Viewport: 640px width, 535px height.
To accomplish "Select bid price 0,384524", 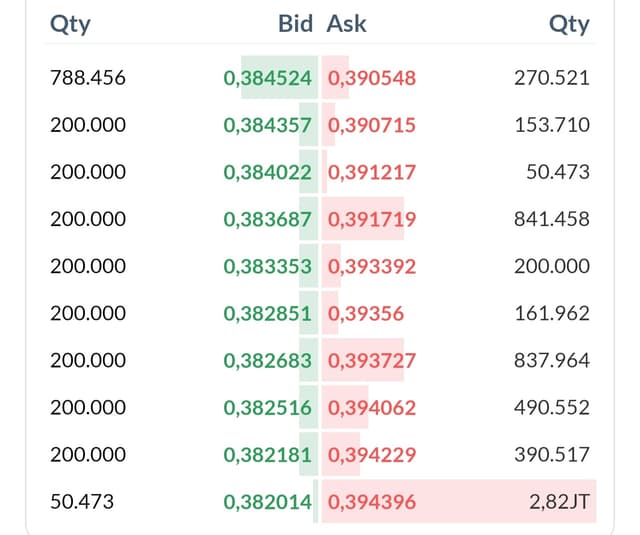I will [x=268, y=78].
